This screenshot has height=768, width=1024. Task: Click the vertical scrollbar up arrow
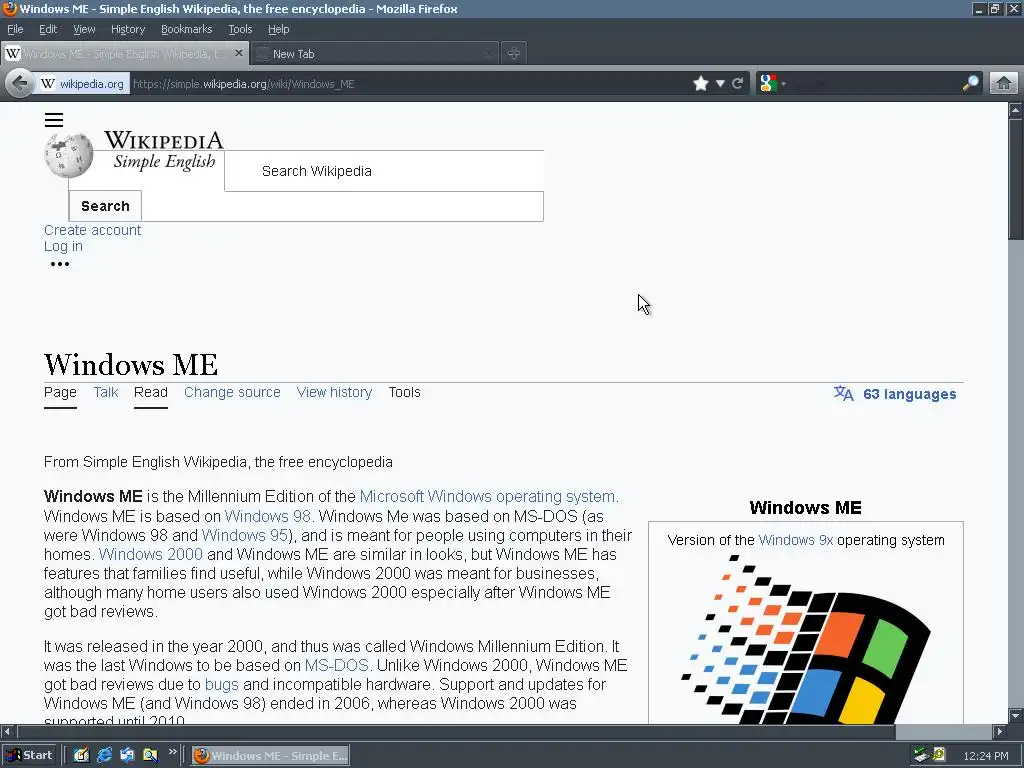pyautogui.click(x=1016, y=110)
